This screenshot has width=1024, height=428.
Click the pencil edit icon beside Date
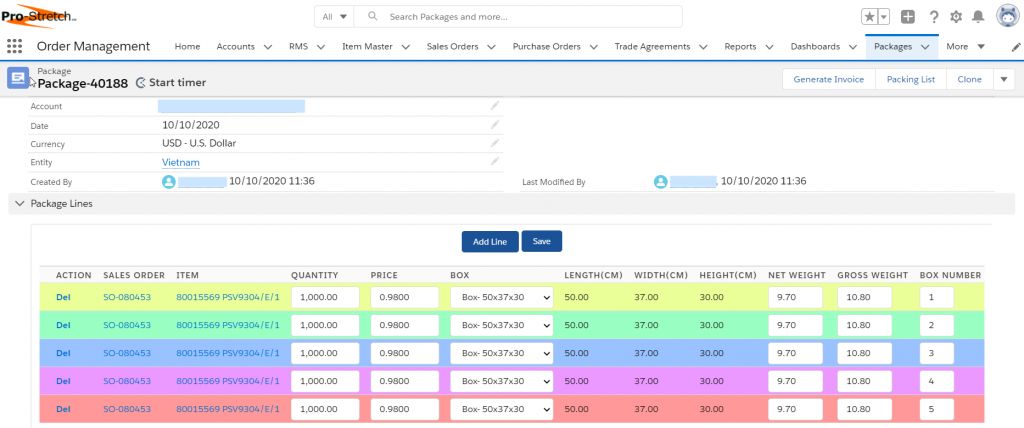494,125
